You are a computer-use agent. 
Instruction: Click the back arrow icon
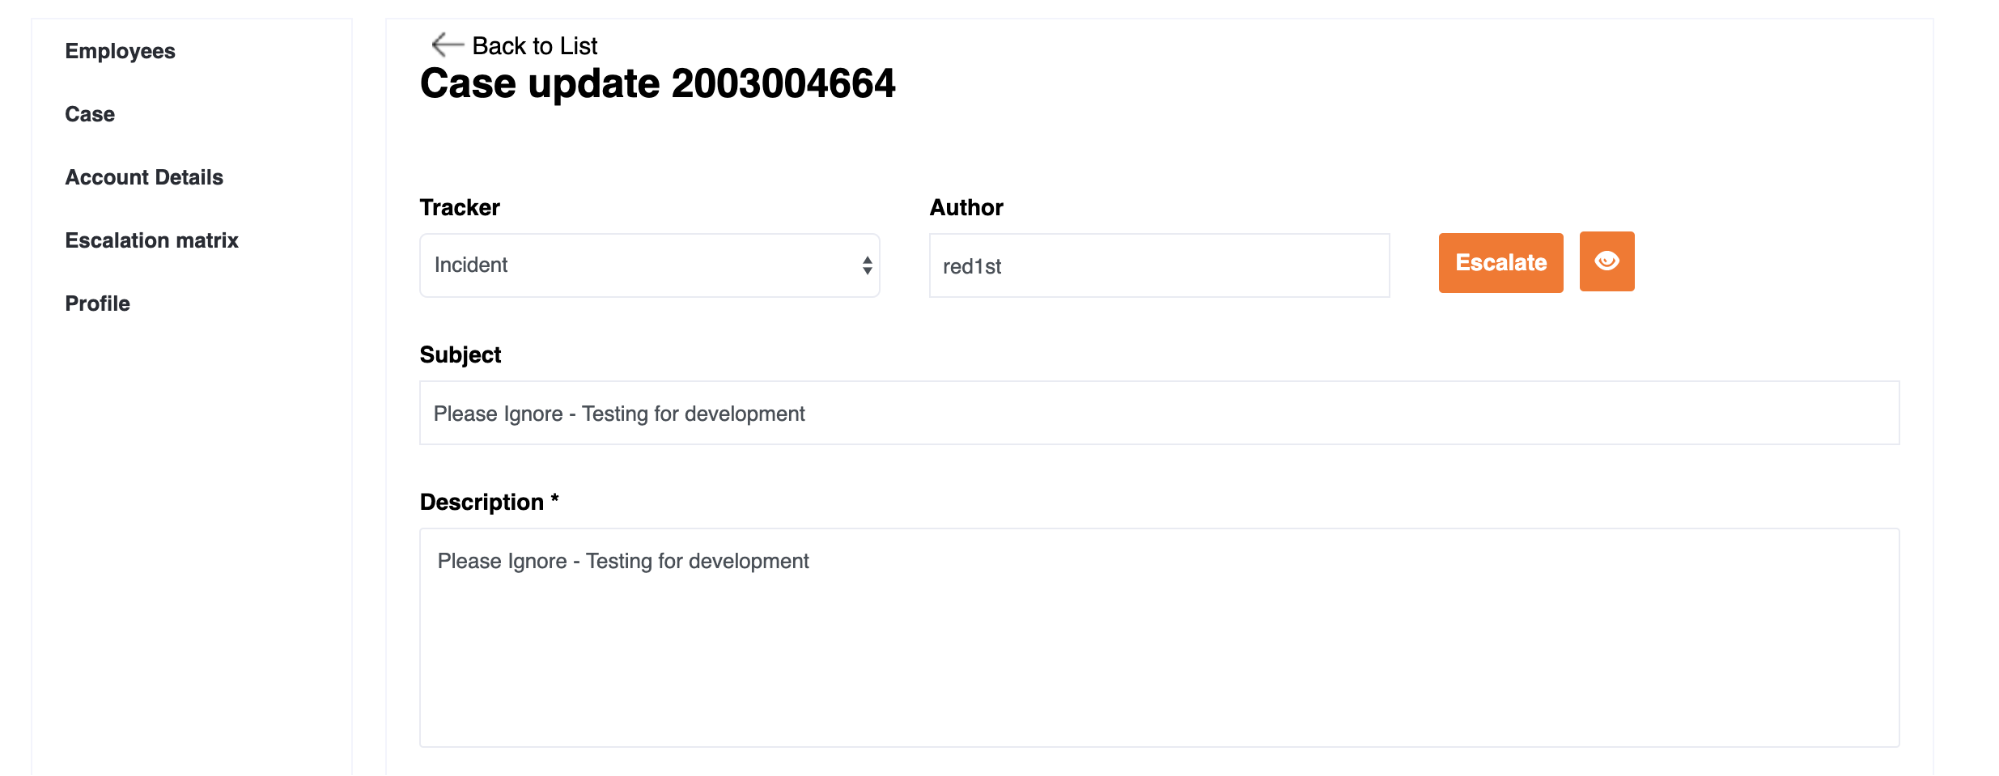[446, 45]
